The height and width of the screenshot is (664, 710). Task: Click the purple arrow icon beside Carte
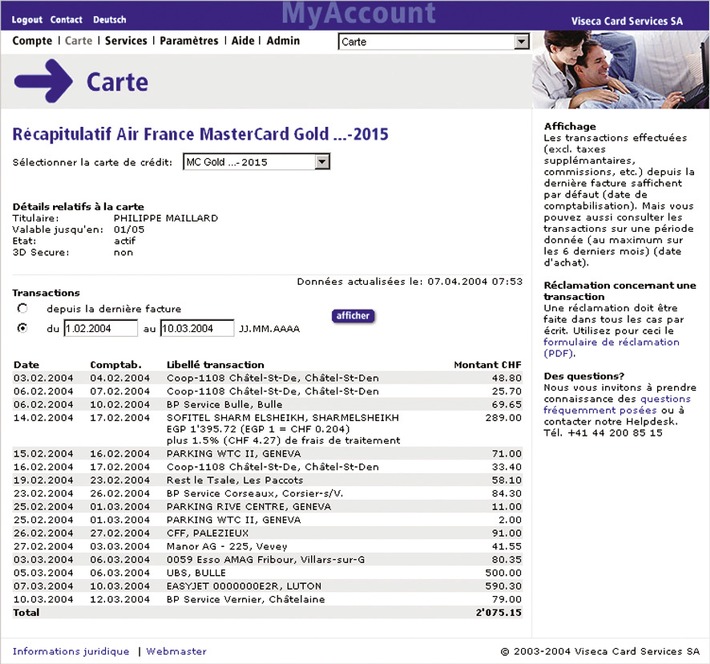click(x=43, y=81)
